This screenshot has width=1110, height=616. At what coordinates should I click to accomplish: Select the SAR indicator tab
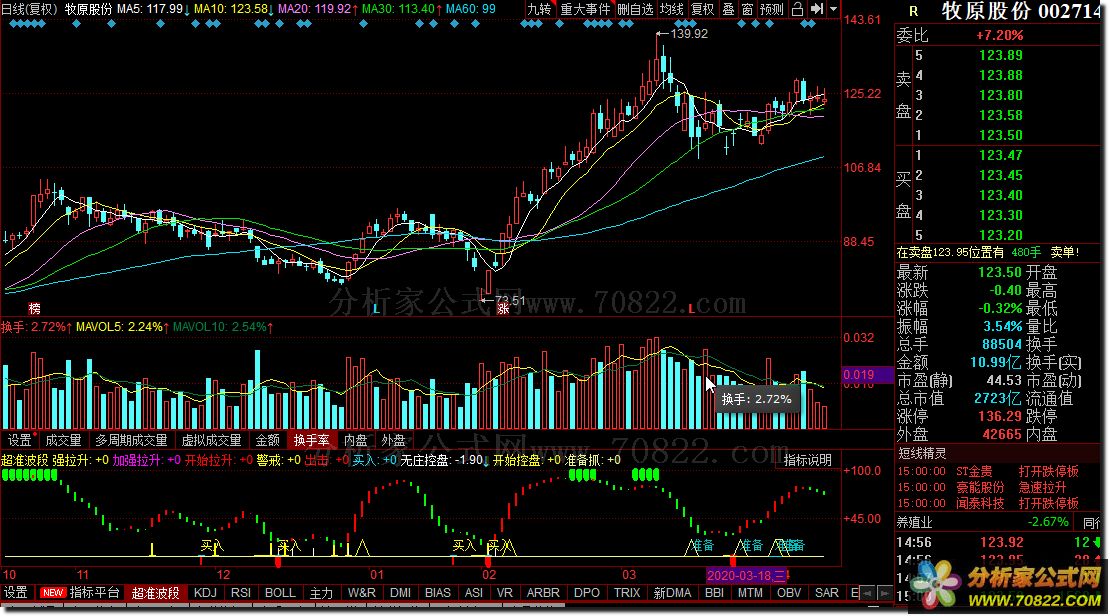tap(827, 593)
